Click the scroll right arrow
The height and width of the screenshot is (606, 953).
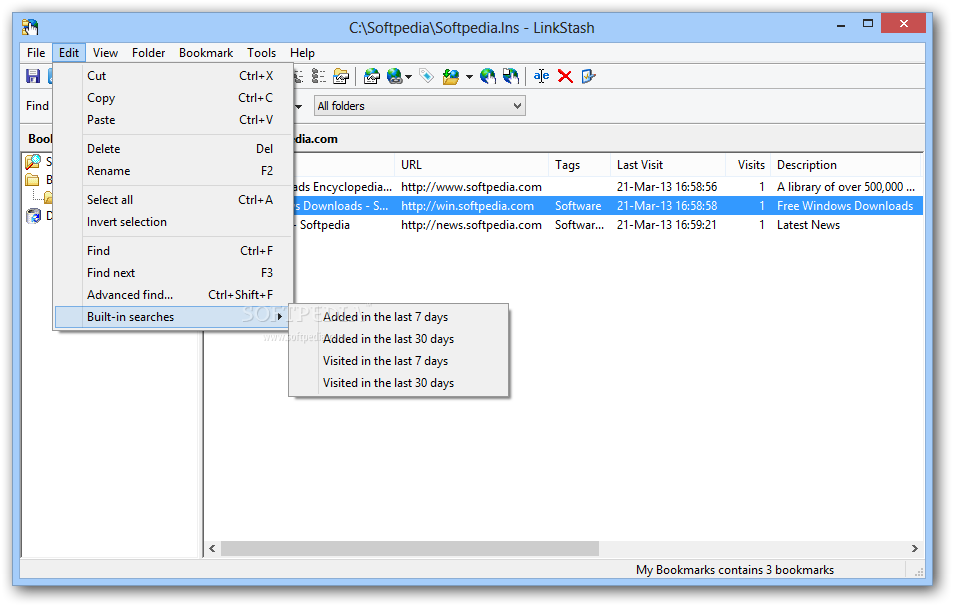(x=915, y=548)
